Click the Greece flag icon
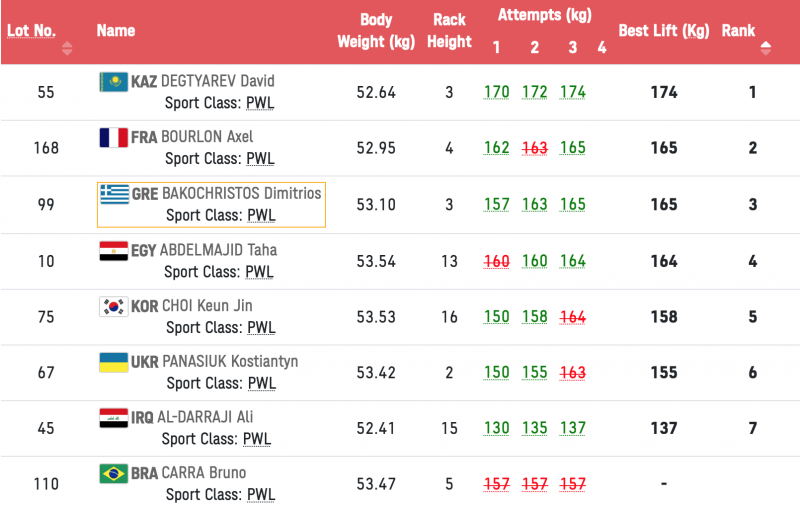Viewport: 800px width, 511px height. click(114, 193)
